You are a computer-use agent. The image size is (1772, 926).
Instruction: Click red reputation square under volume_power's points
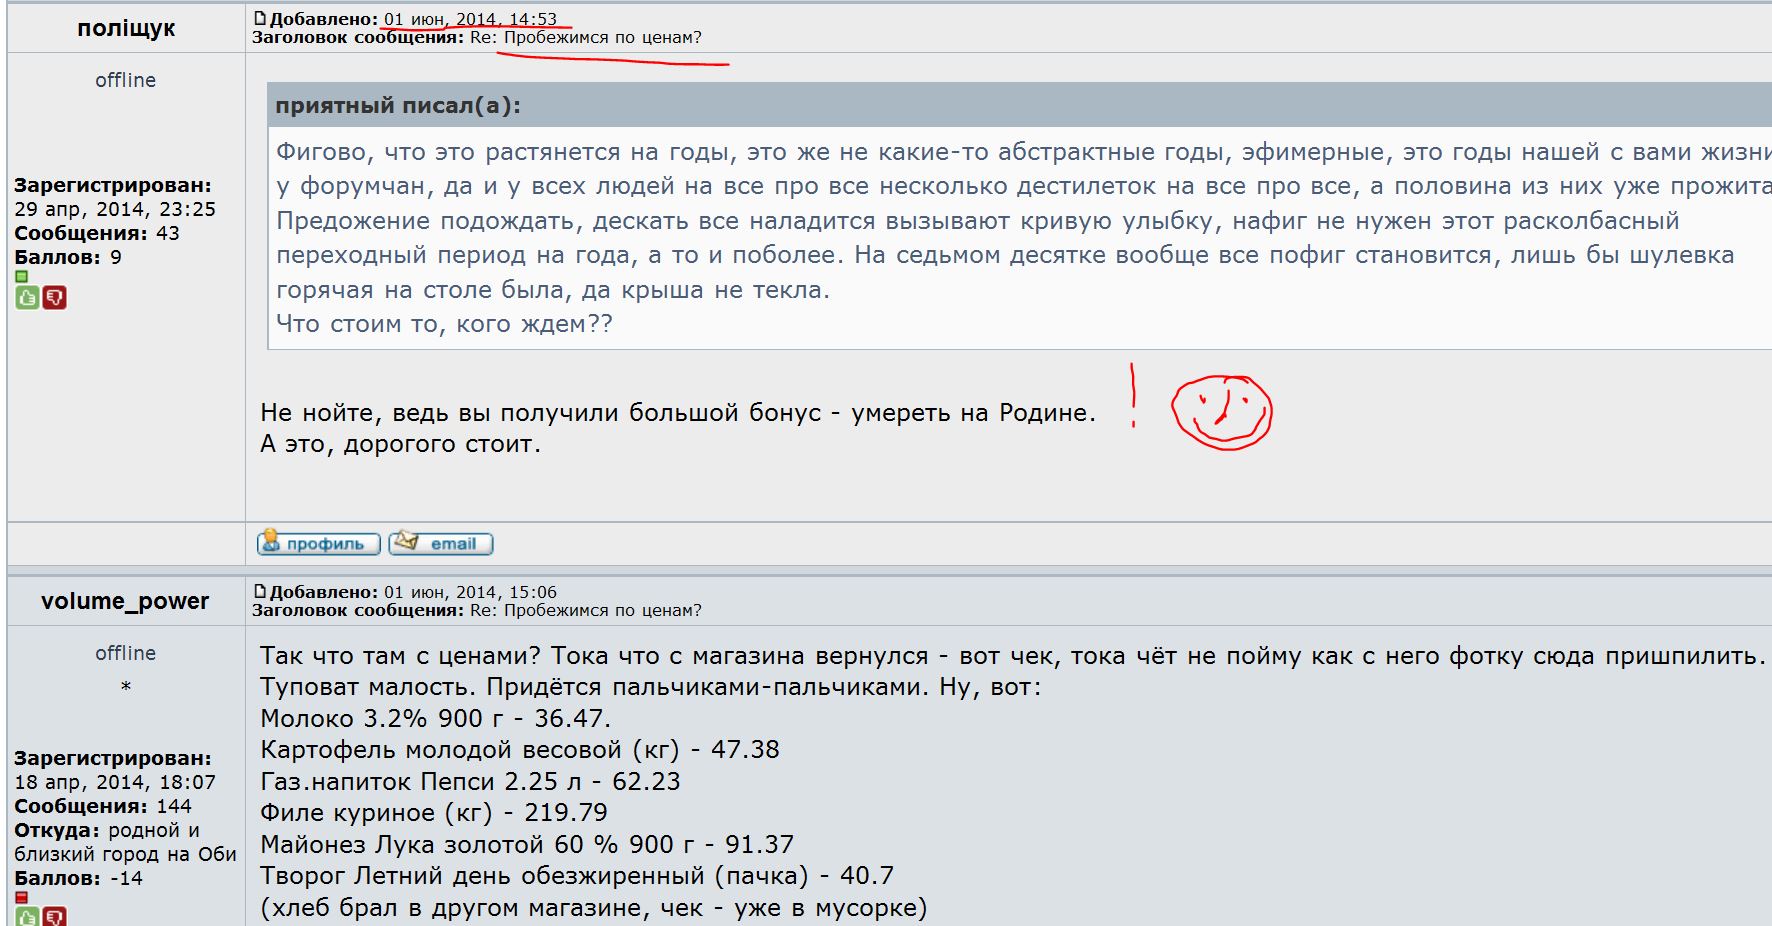(x=21, y=897)
